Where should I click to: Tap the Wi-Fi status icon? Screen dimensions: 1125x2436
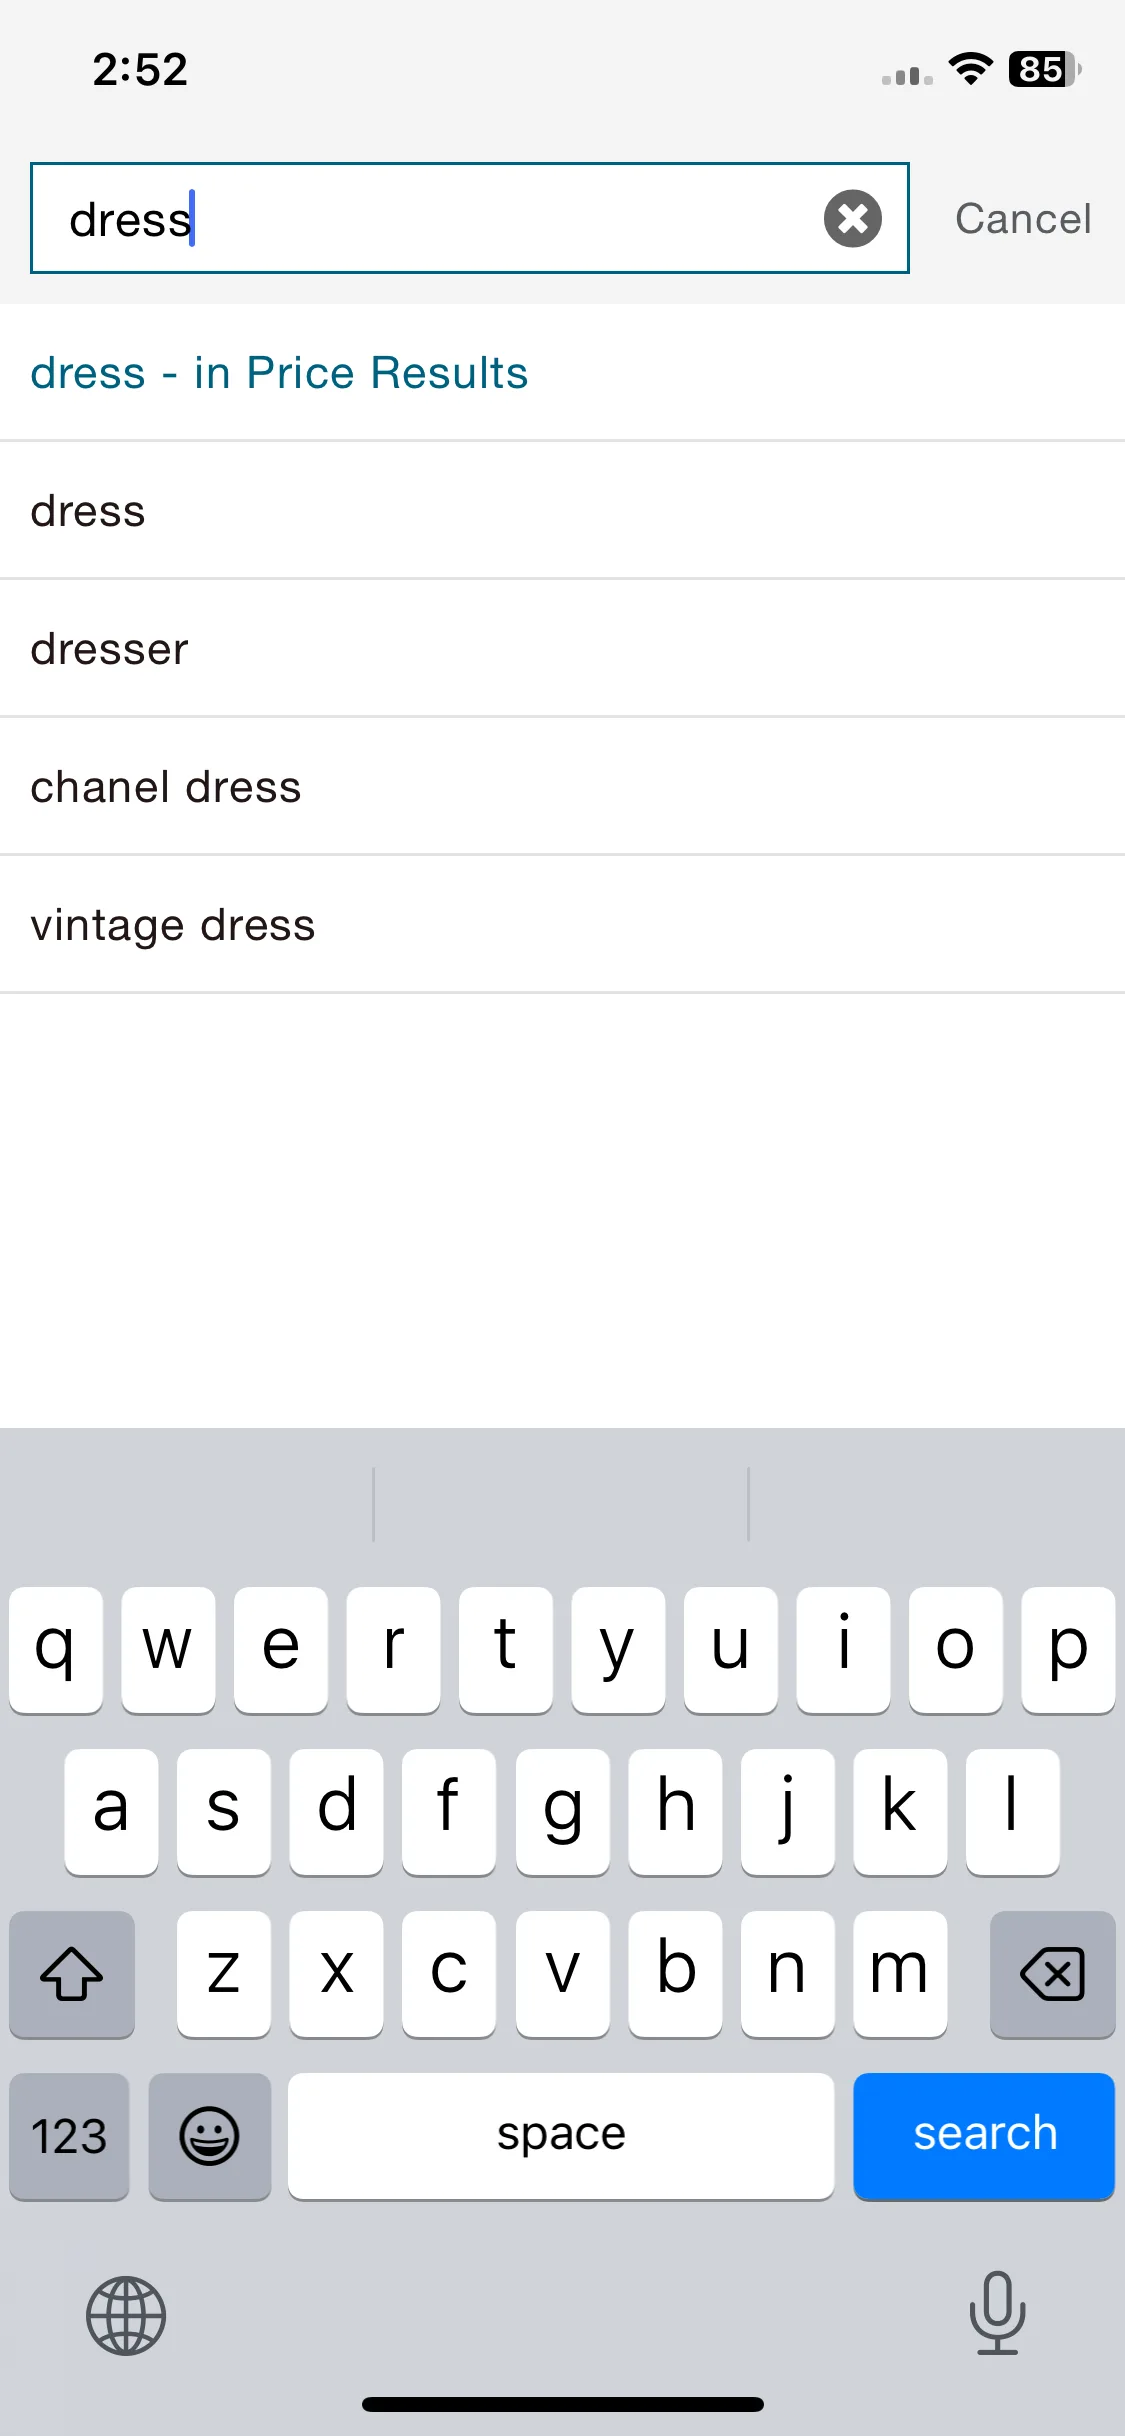point(970,69)
